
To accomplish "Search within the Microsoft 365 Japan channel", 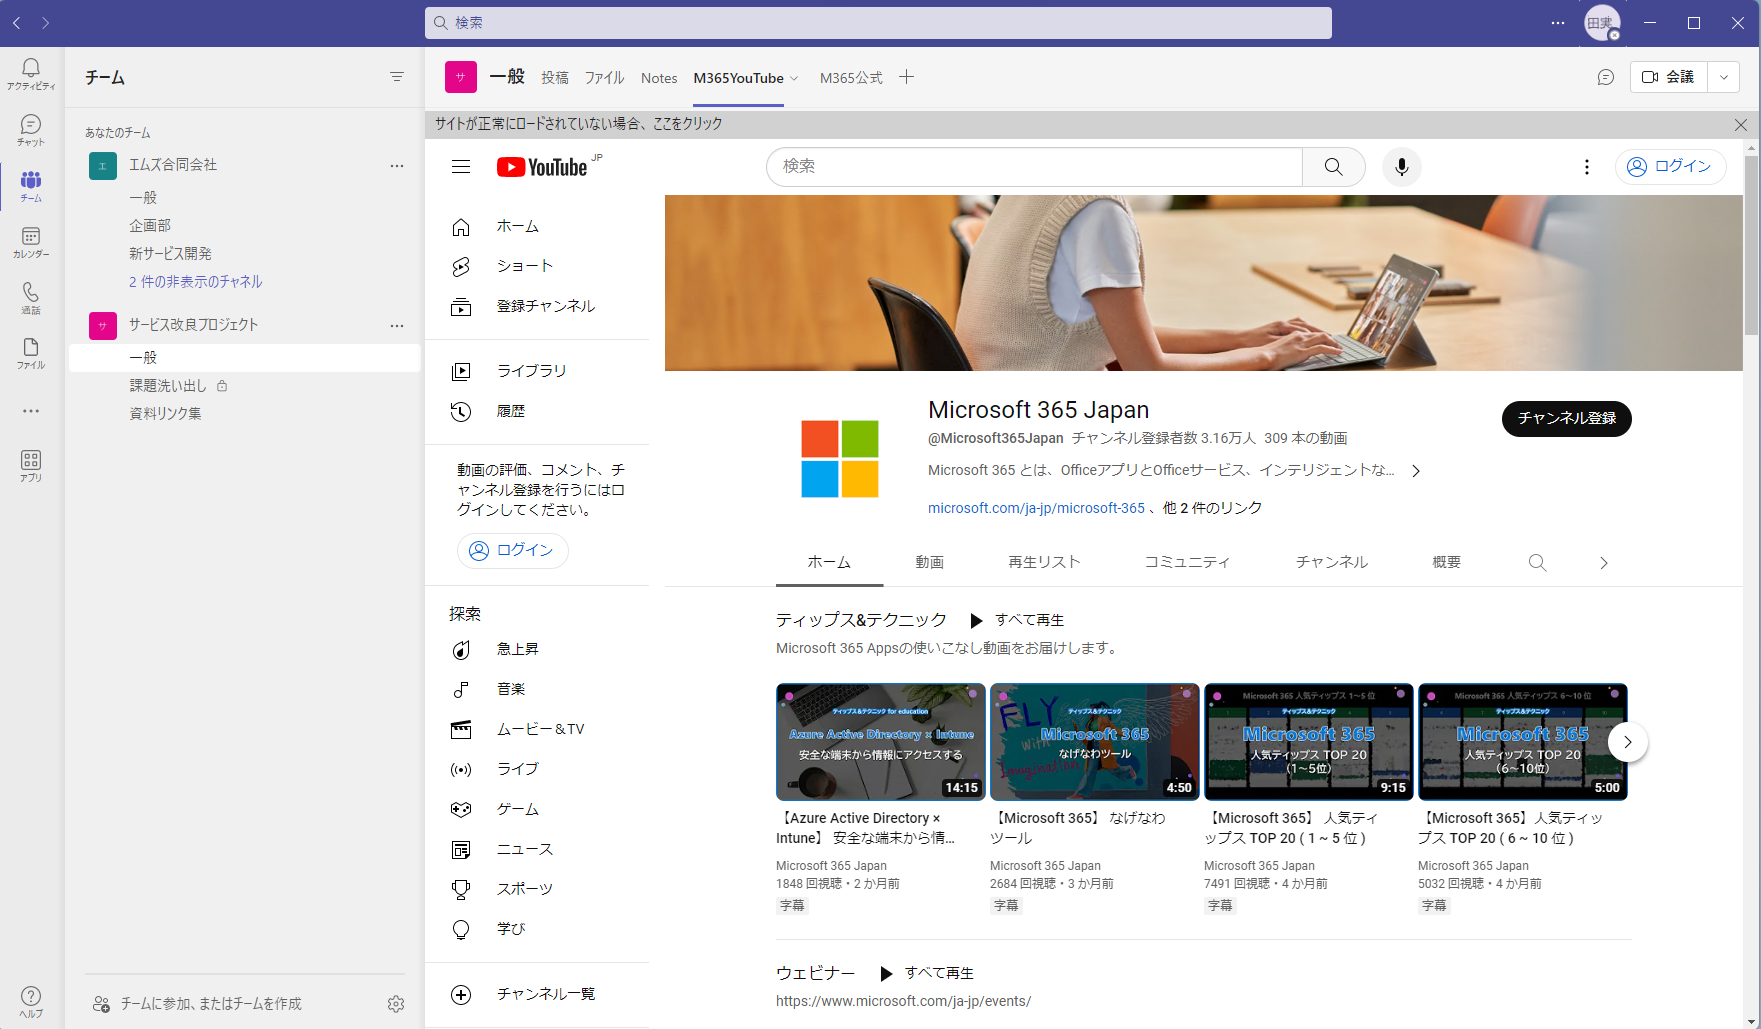I will pos(1537,563).
